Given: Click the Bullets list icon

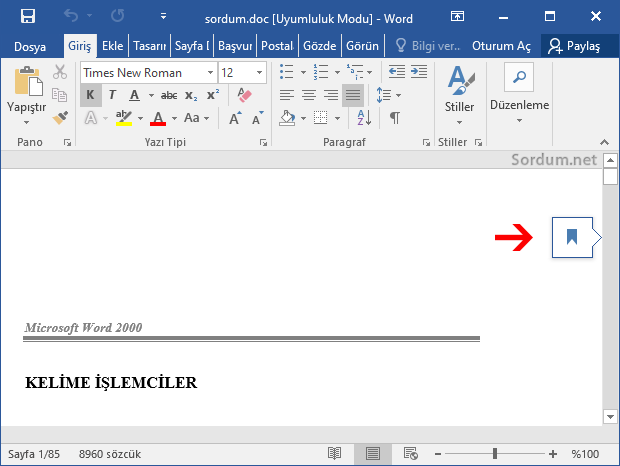Looking at the screenshot, I should point(287,72).
